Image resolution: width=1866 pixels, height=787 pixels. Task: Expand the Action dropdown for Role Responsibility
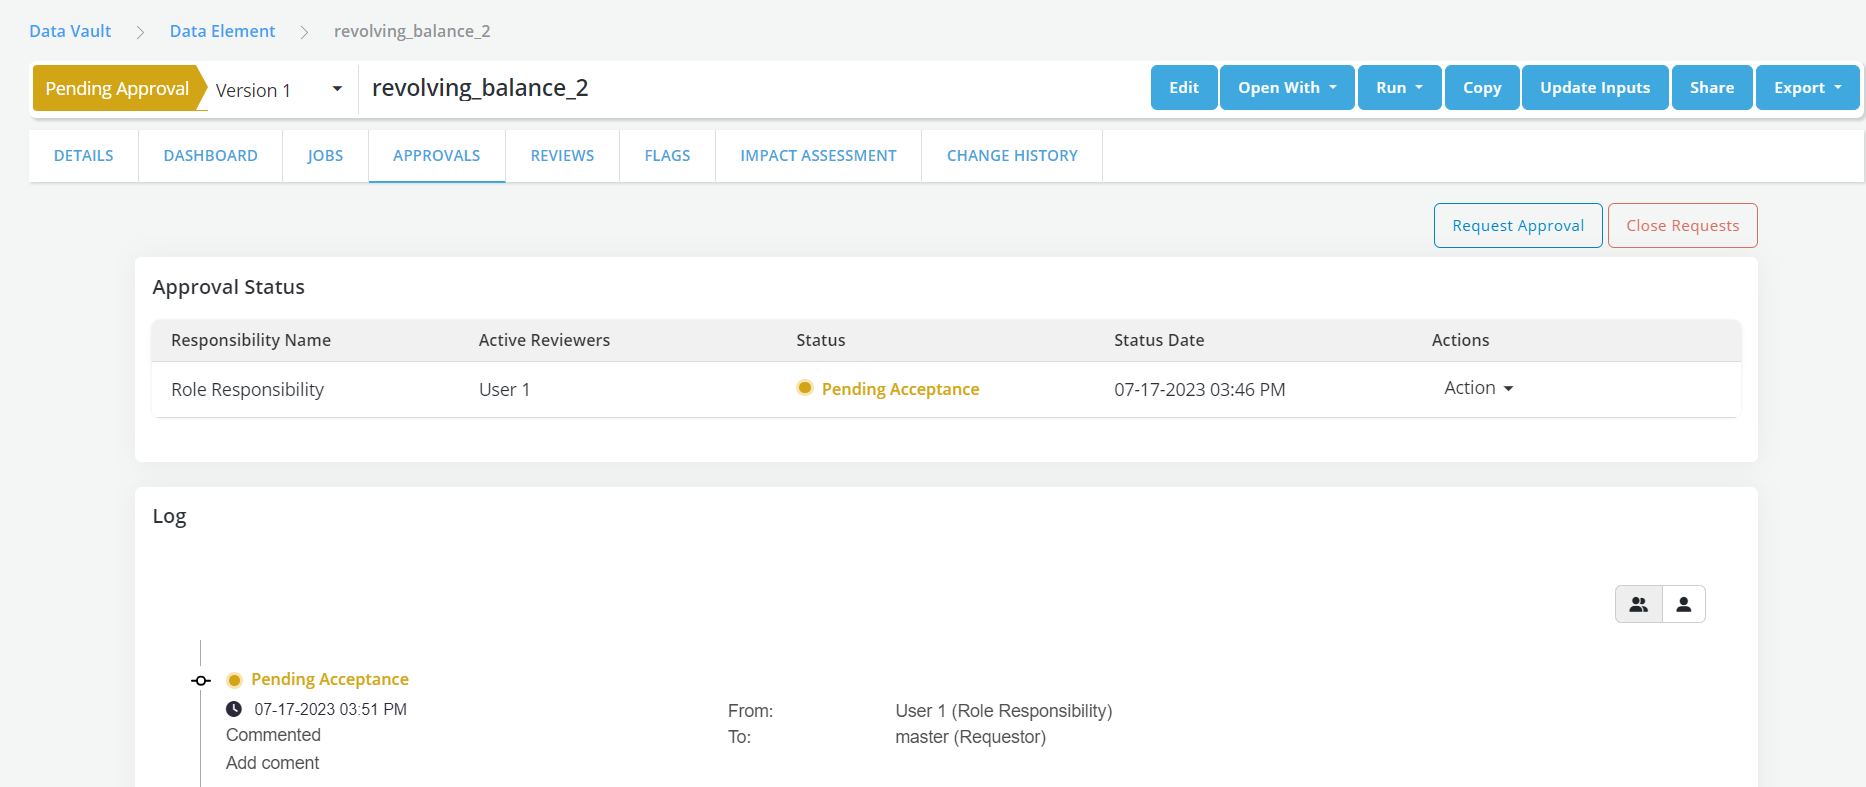tap(1478, 388)
